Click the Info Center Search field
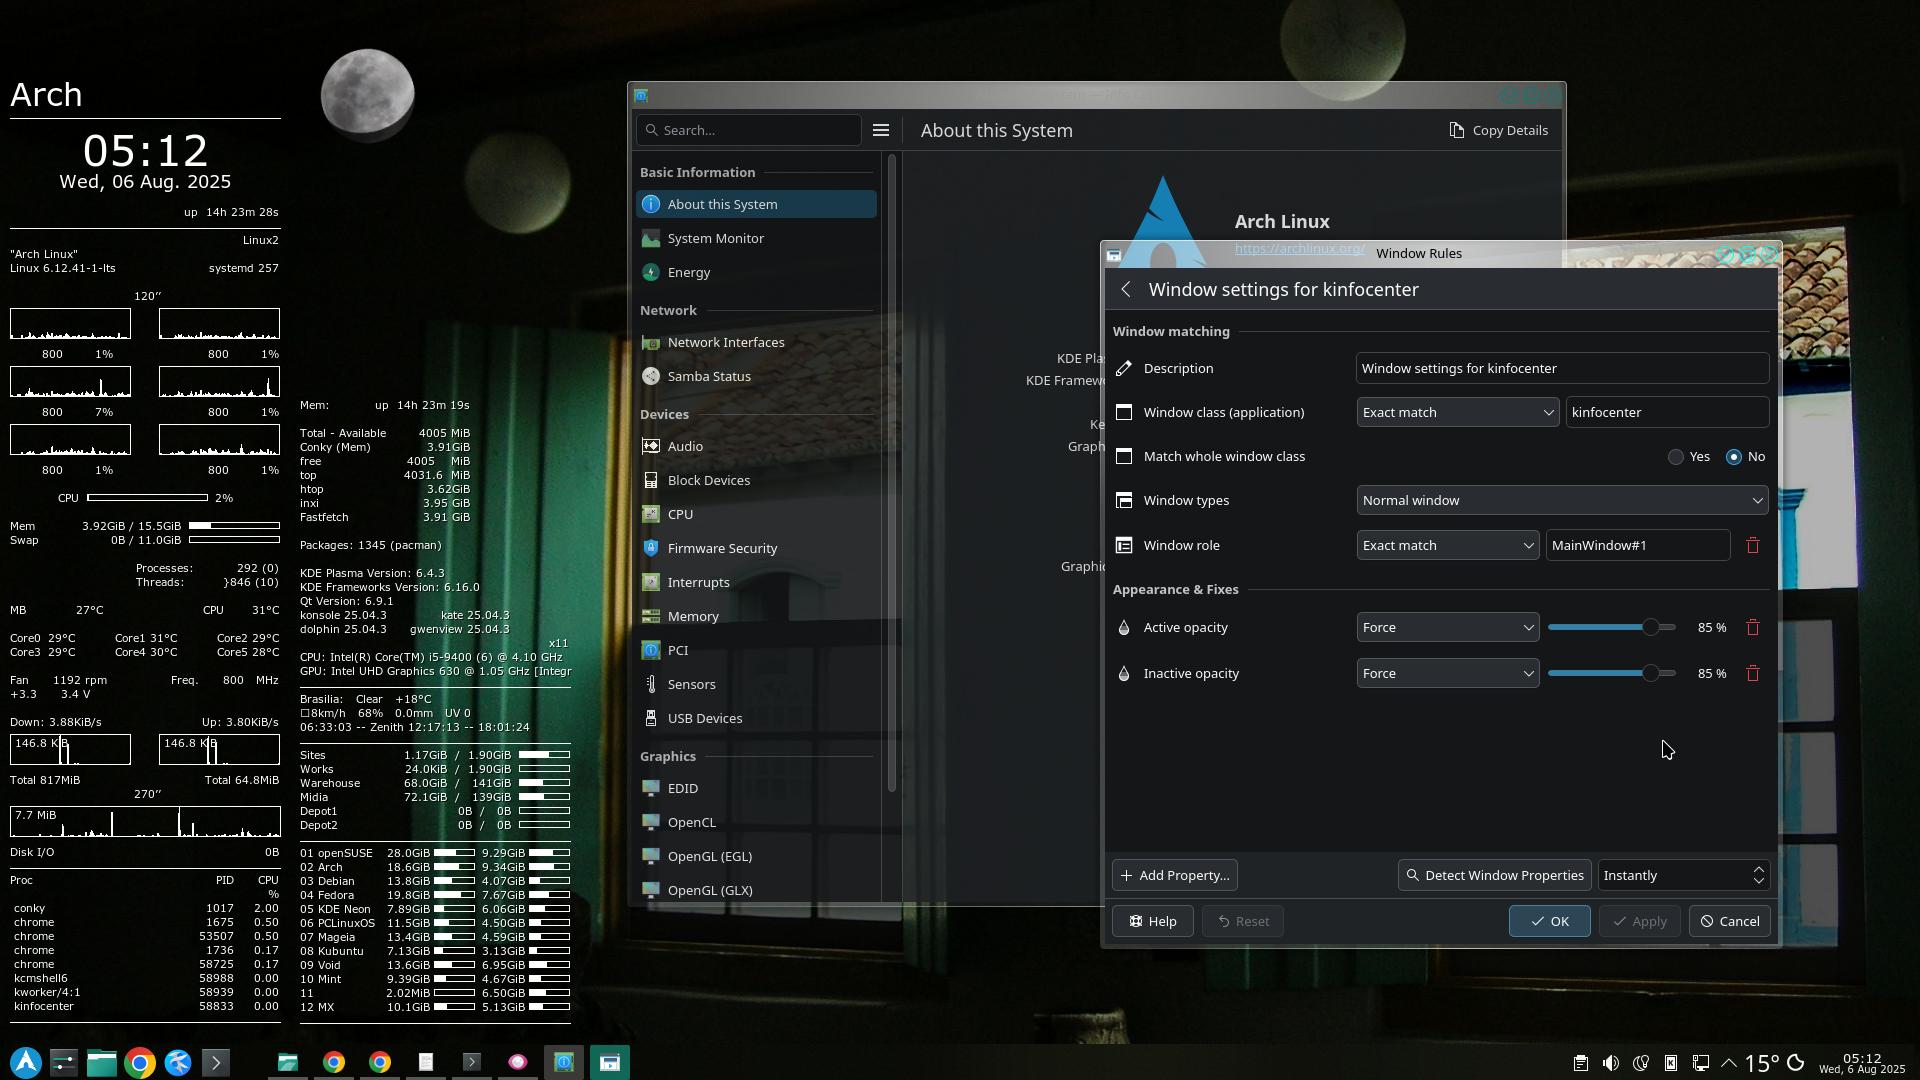 [748, 130]
